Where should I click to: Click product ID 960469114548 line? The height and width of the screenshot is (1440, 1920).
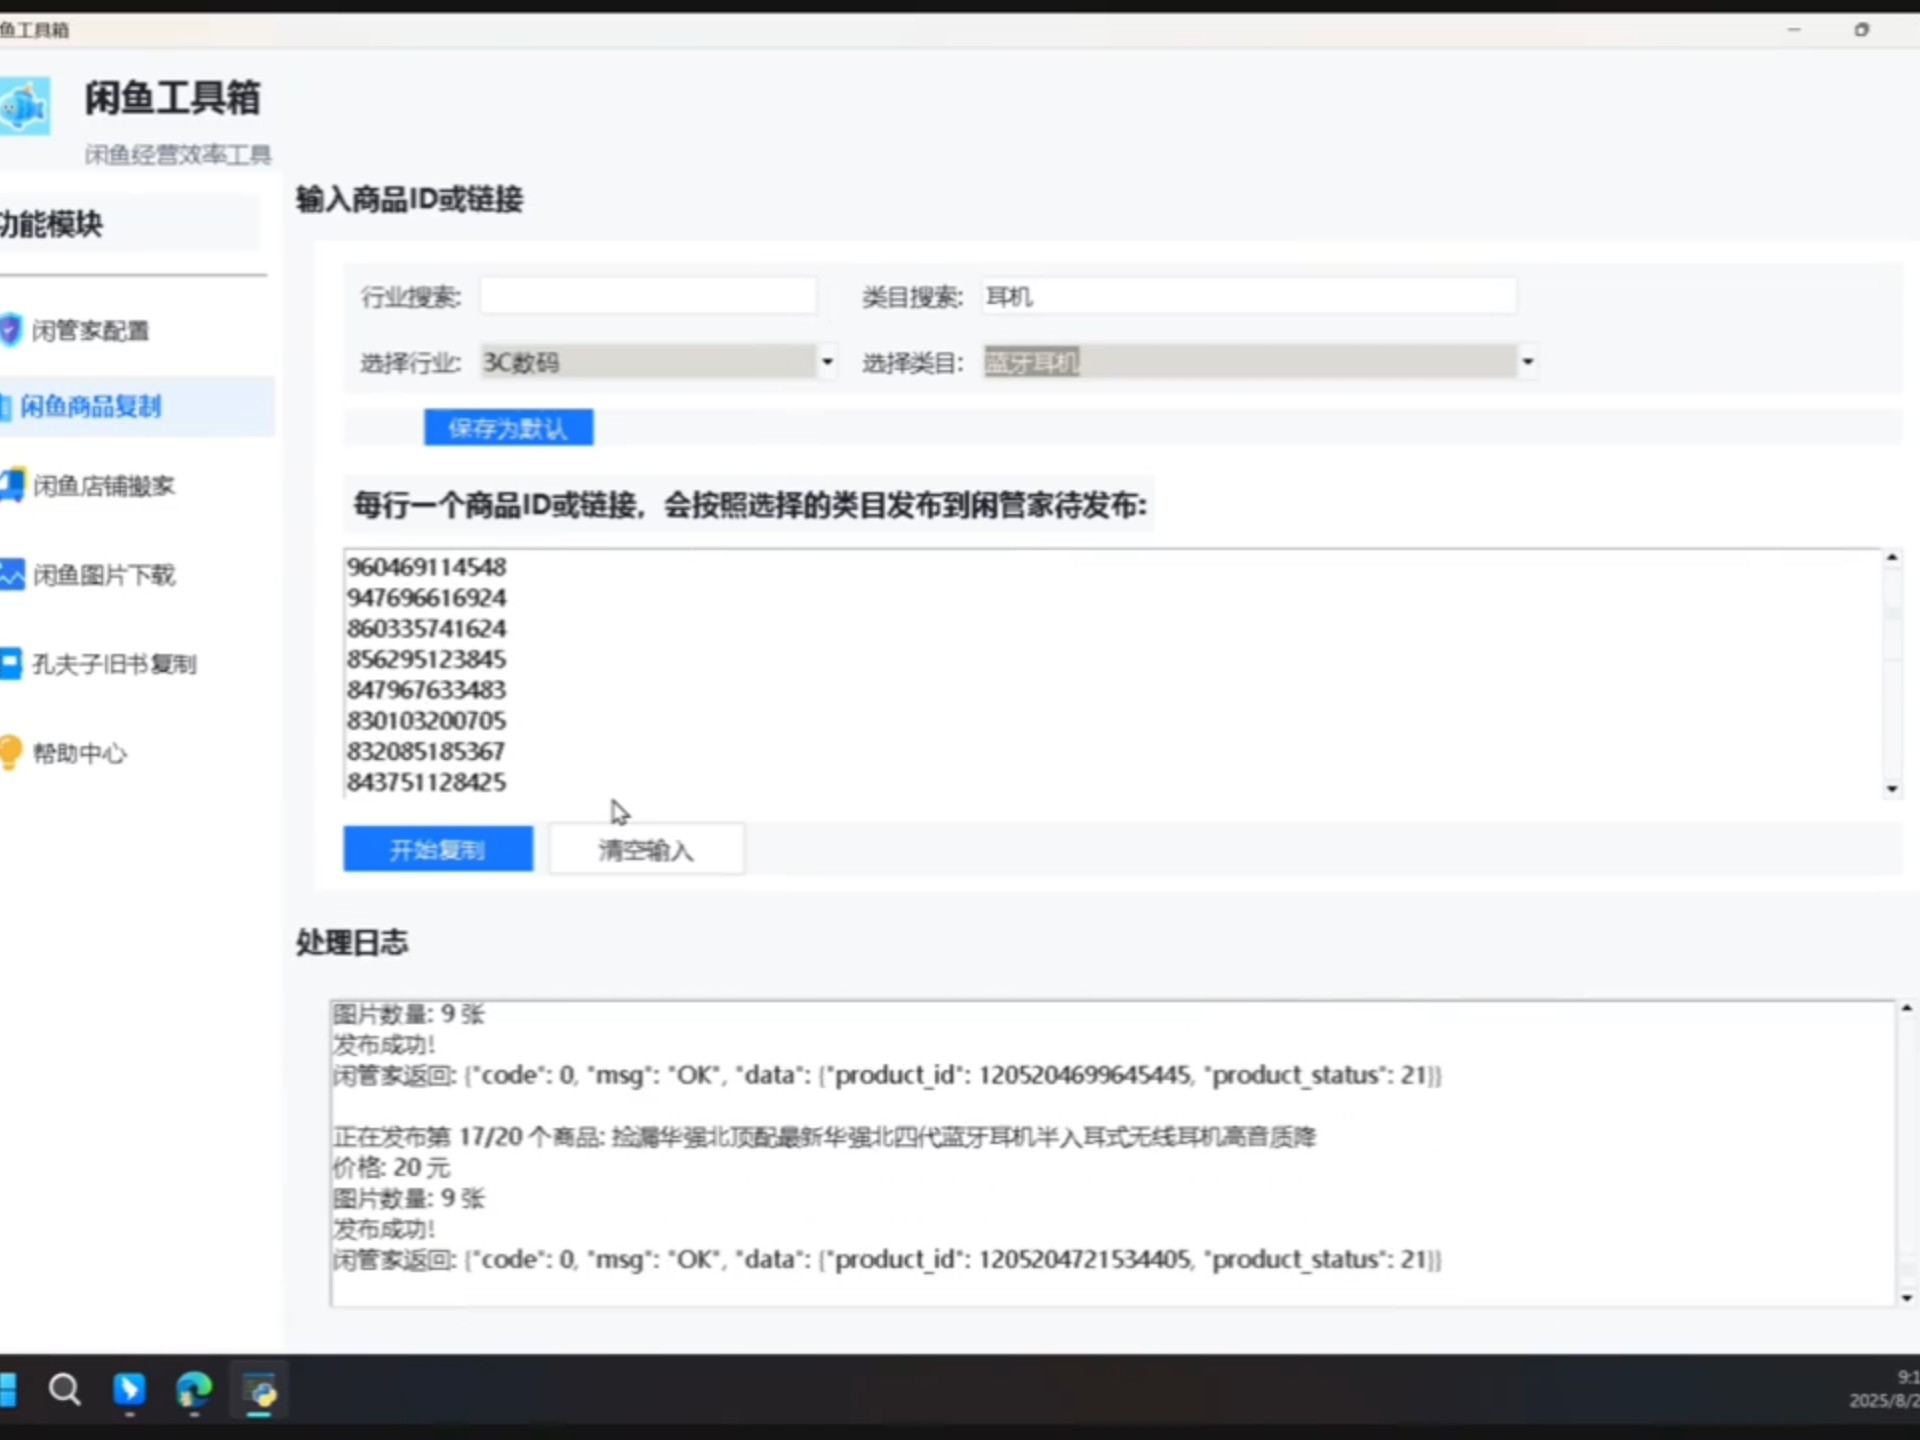point(427,567)
